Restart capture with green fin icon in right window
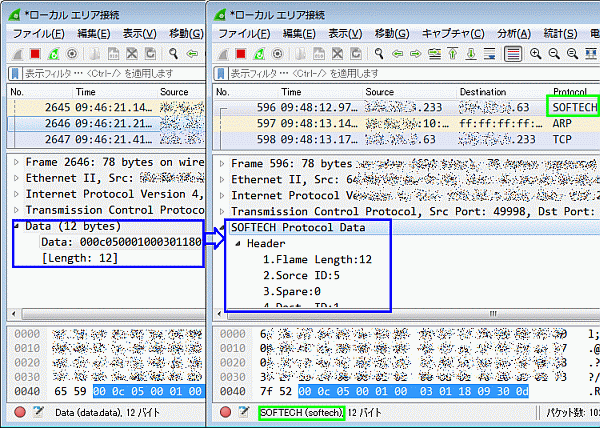Viewport: 600px width, 428px height. pyautogui.click(x=256, y=54)
